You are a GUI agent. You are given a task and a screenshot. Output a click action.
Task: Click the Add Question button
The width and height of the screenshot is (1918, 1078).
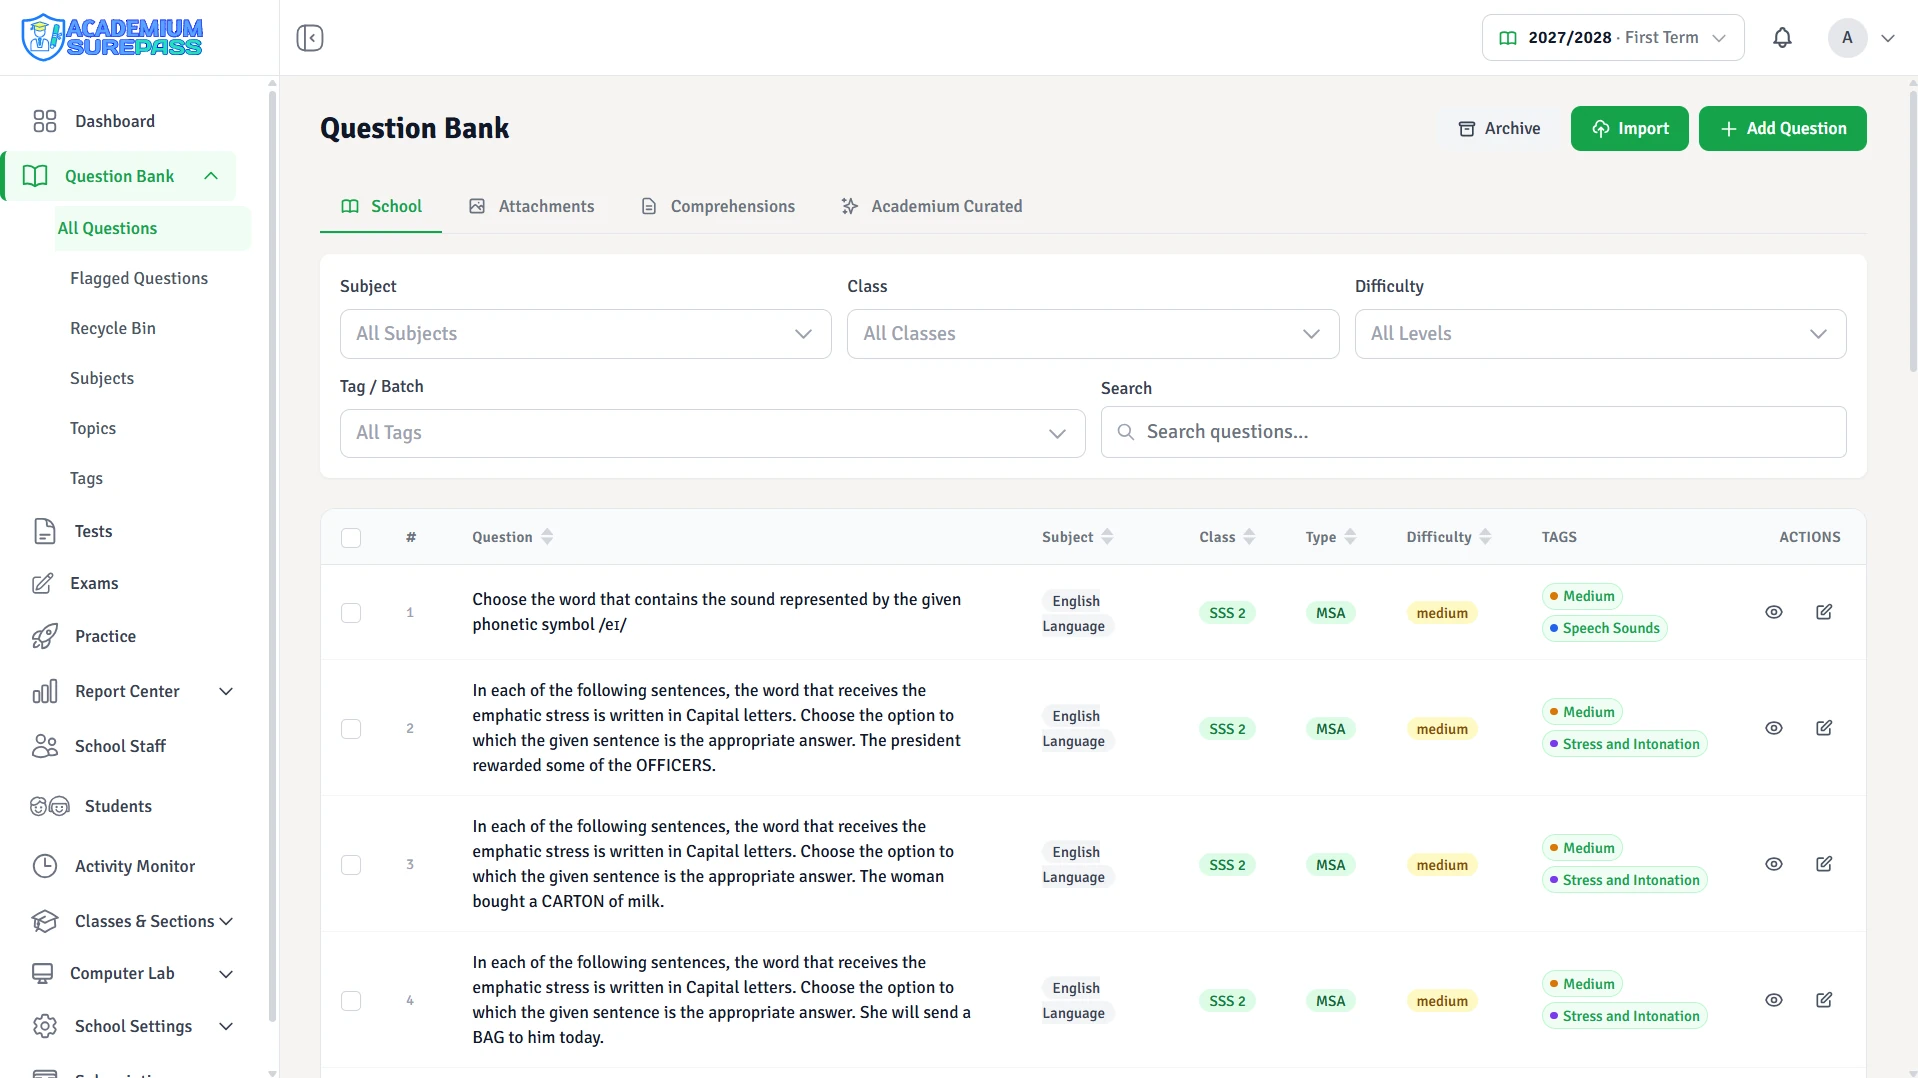click(x=1782, y=128)
